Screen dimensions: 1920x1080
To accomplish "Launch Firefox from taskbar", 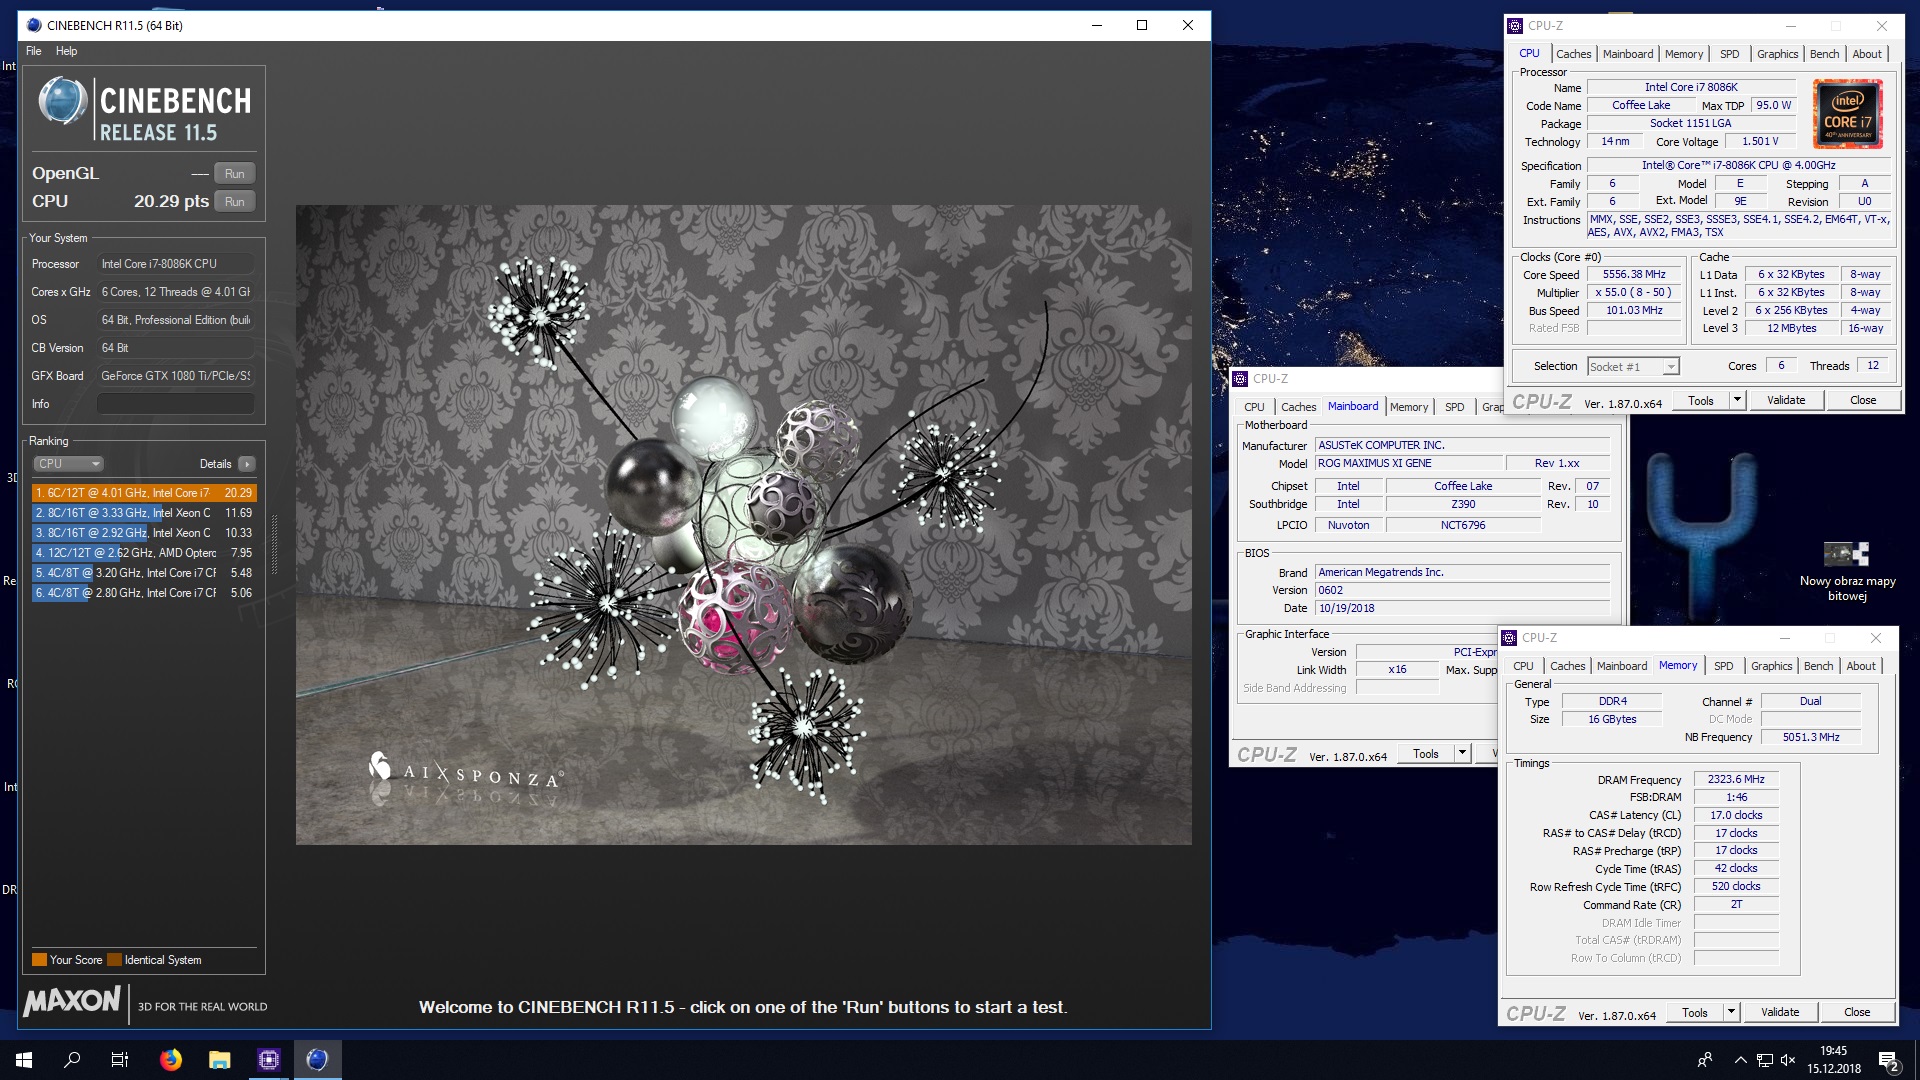I will (171, 1060).
